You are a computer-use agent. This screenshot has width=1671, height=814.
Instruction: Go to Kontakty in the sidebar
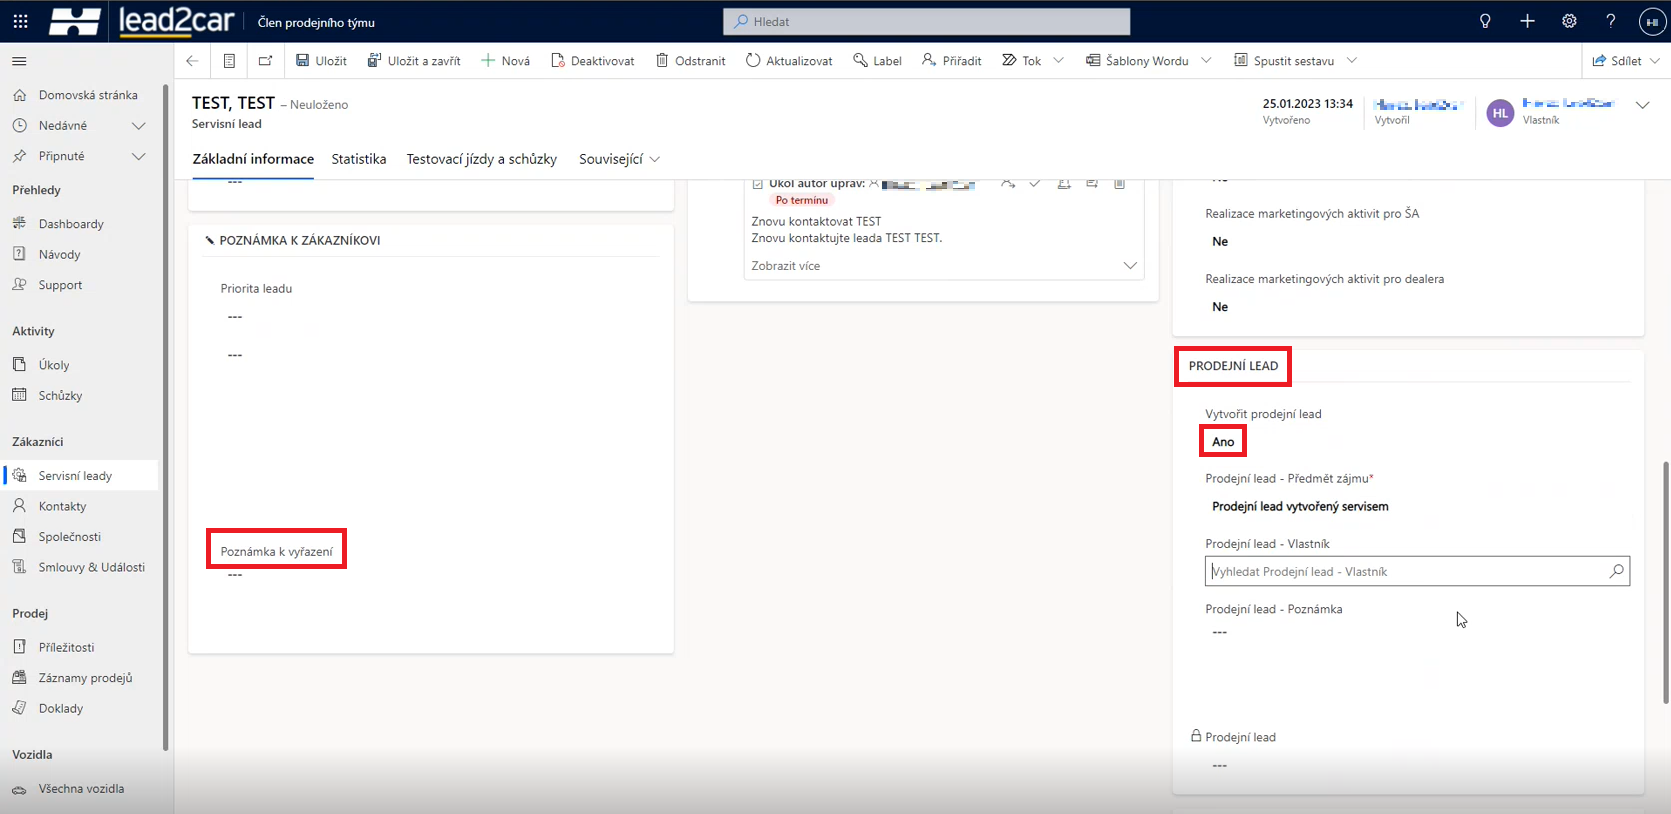coord(62,506)
